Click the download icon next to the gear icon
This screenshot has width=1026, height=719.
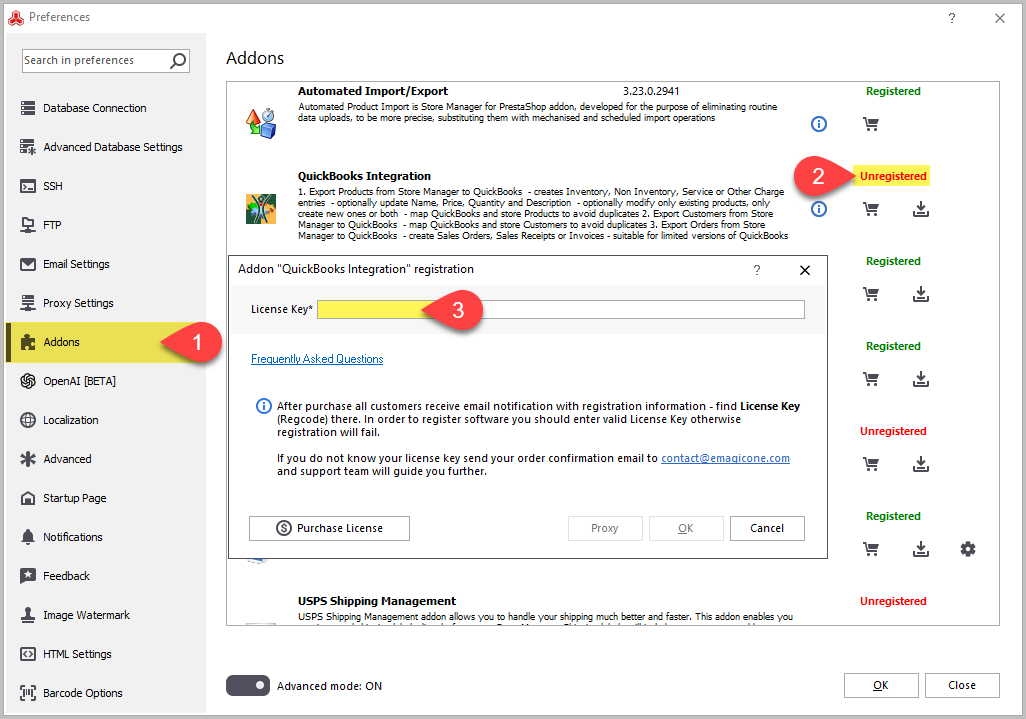coord(921,549)
